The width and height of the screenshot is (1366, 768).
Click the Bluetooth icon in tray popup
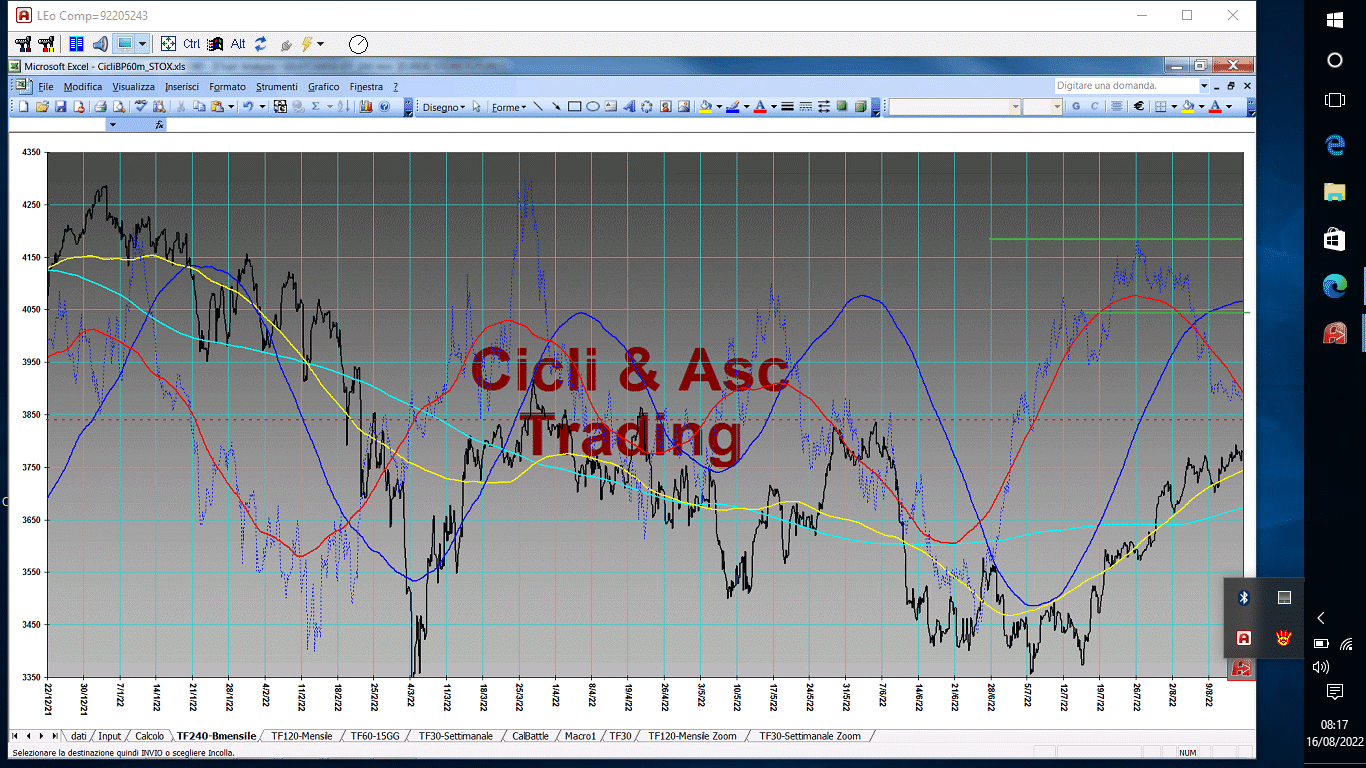click(1244, 598)
